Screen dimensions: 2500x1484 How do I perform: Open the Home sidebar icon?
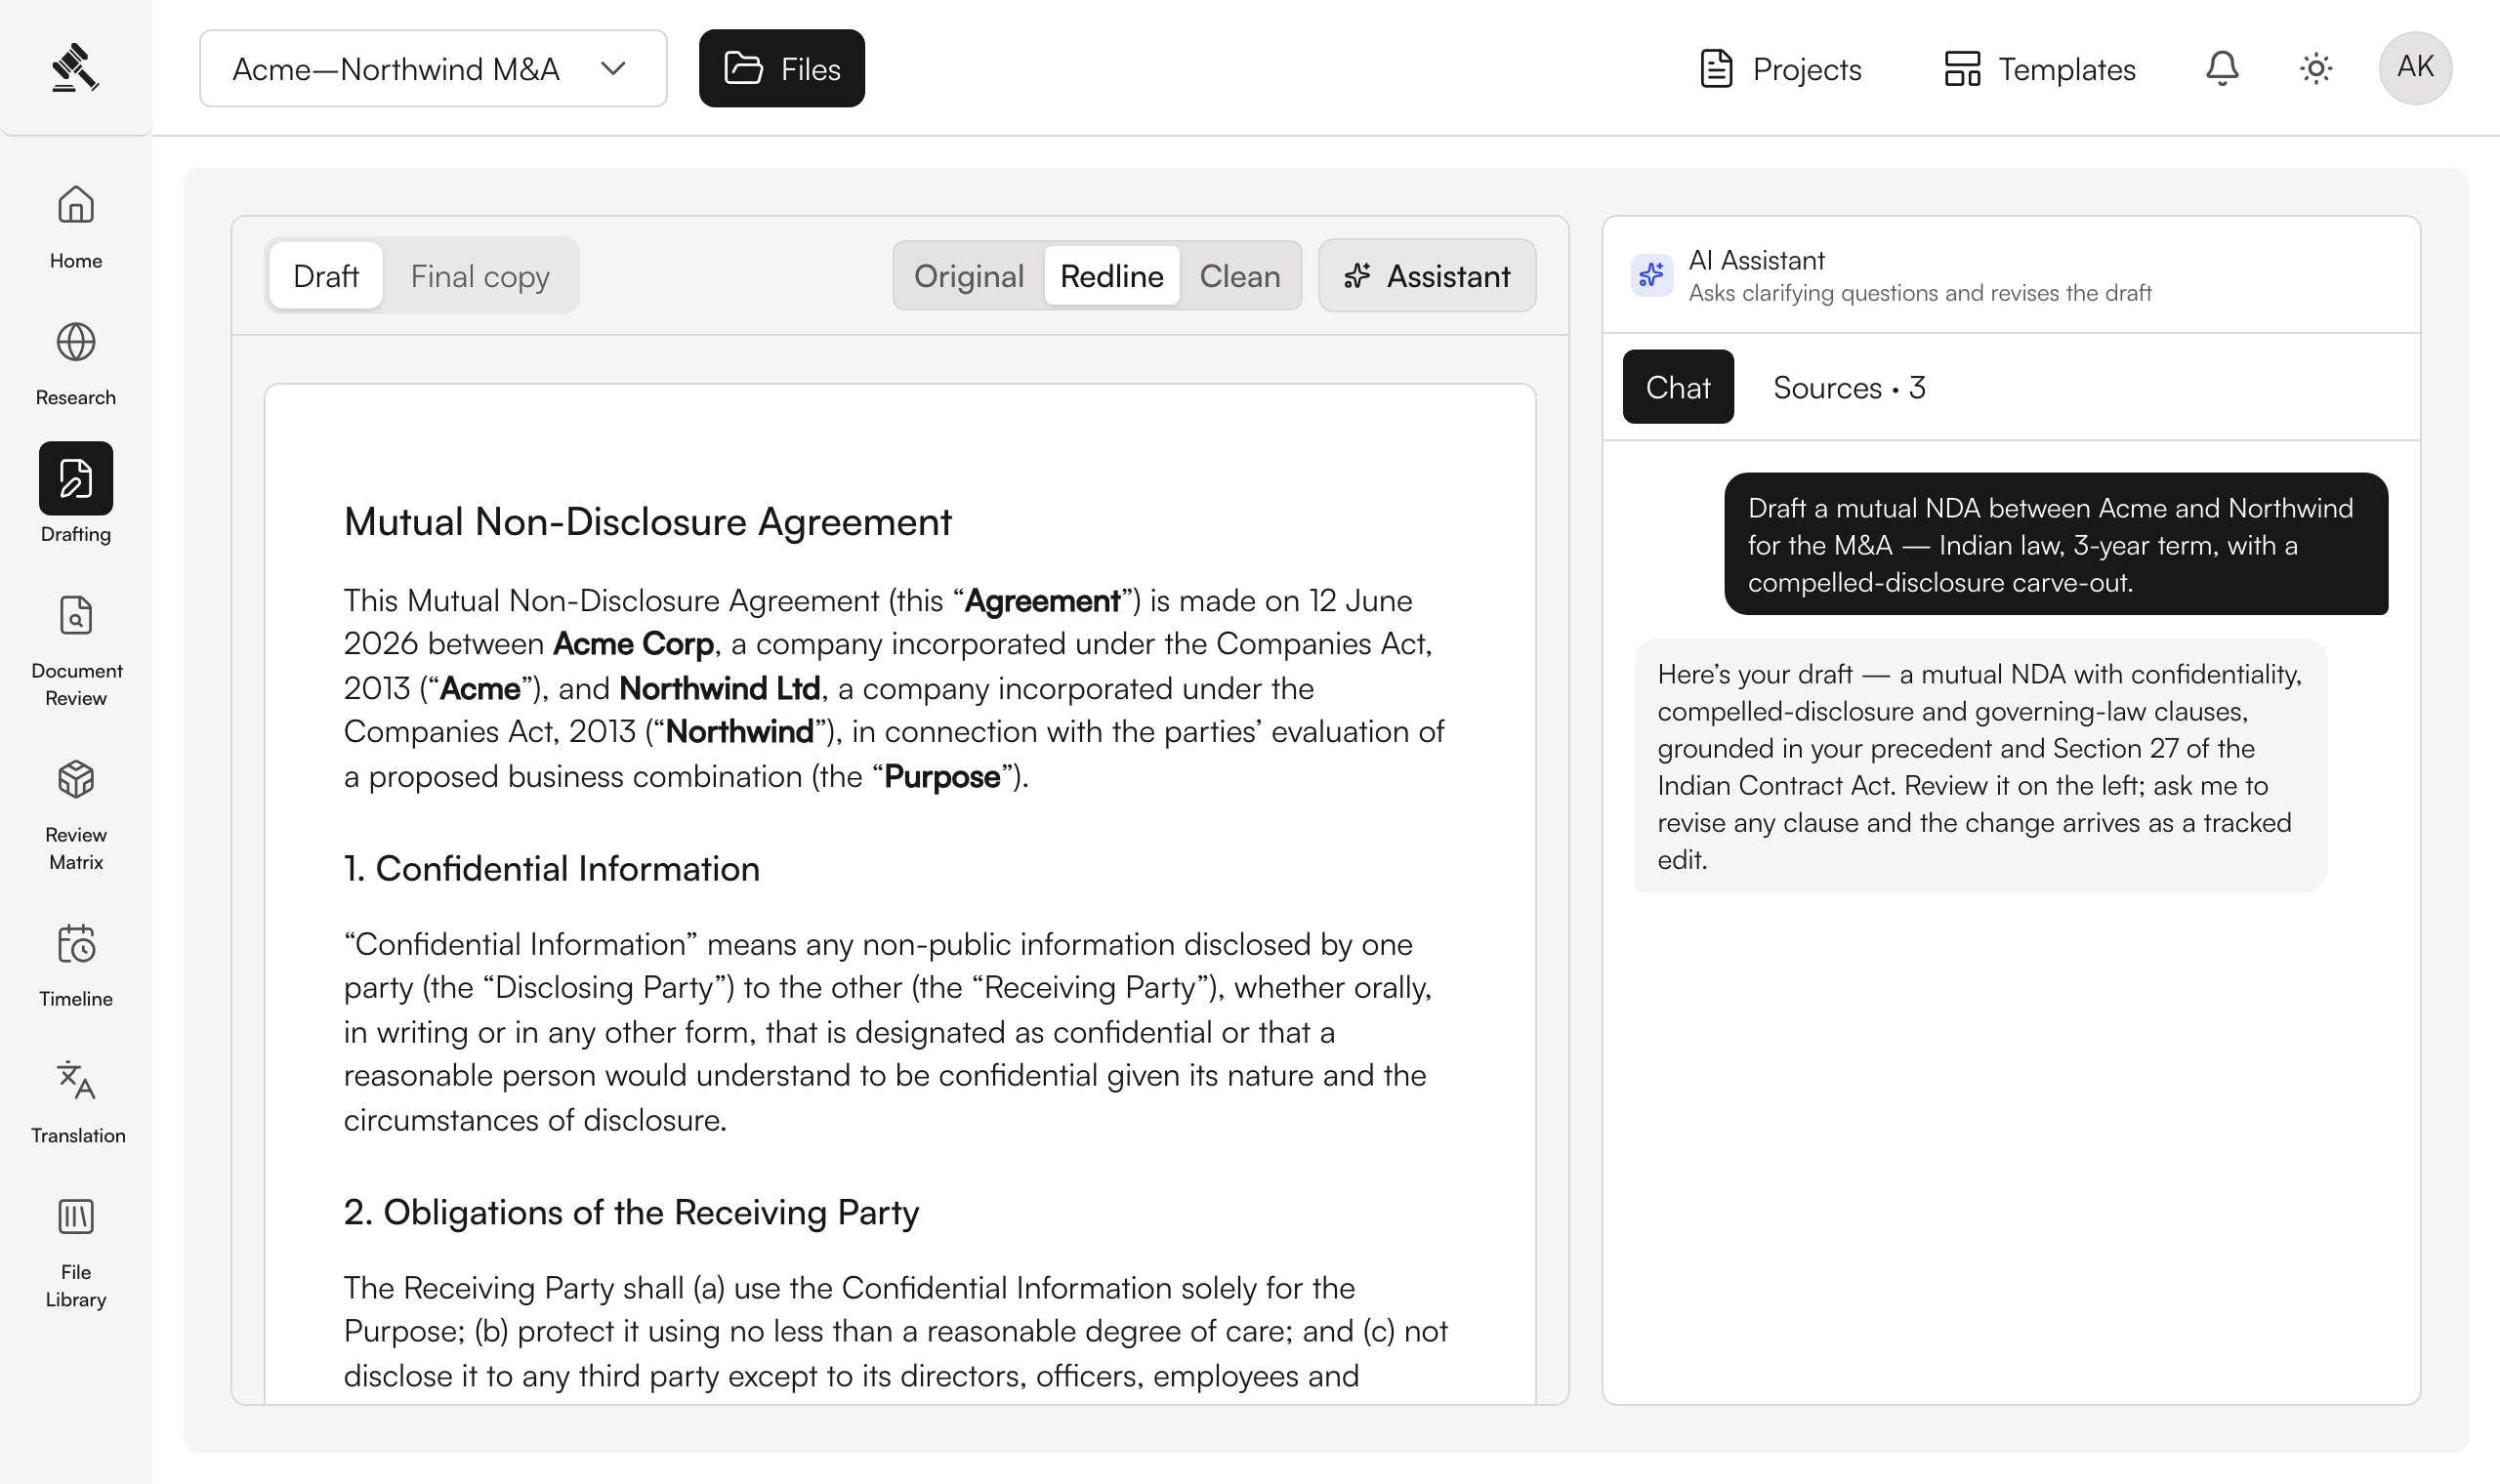pos(76,205)
